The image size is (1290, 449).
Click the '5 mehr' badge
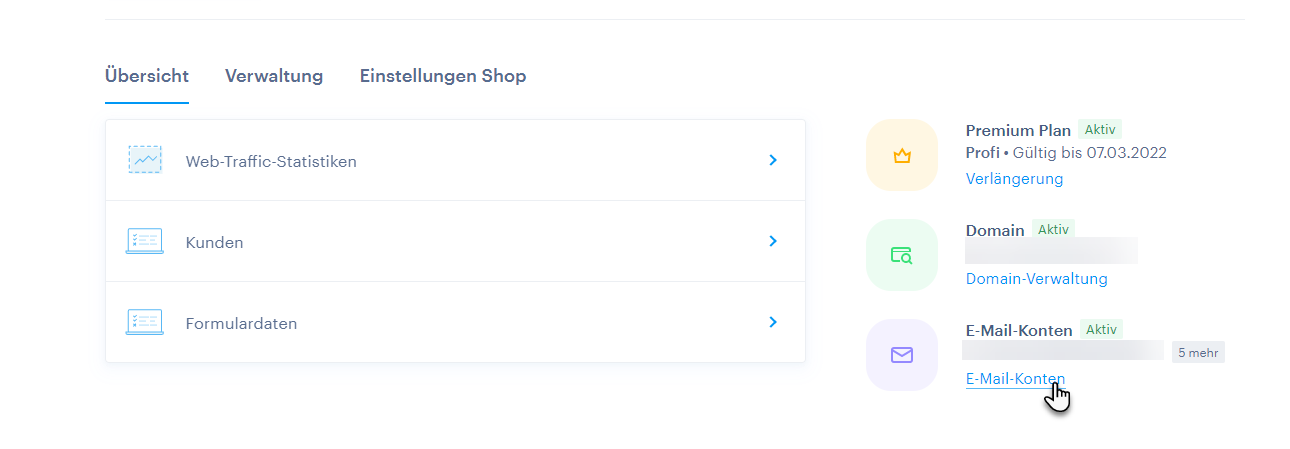[x=1198, y=352]
